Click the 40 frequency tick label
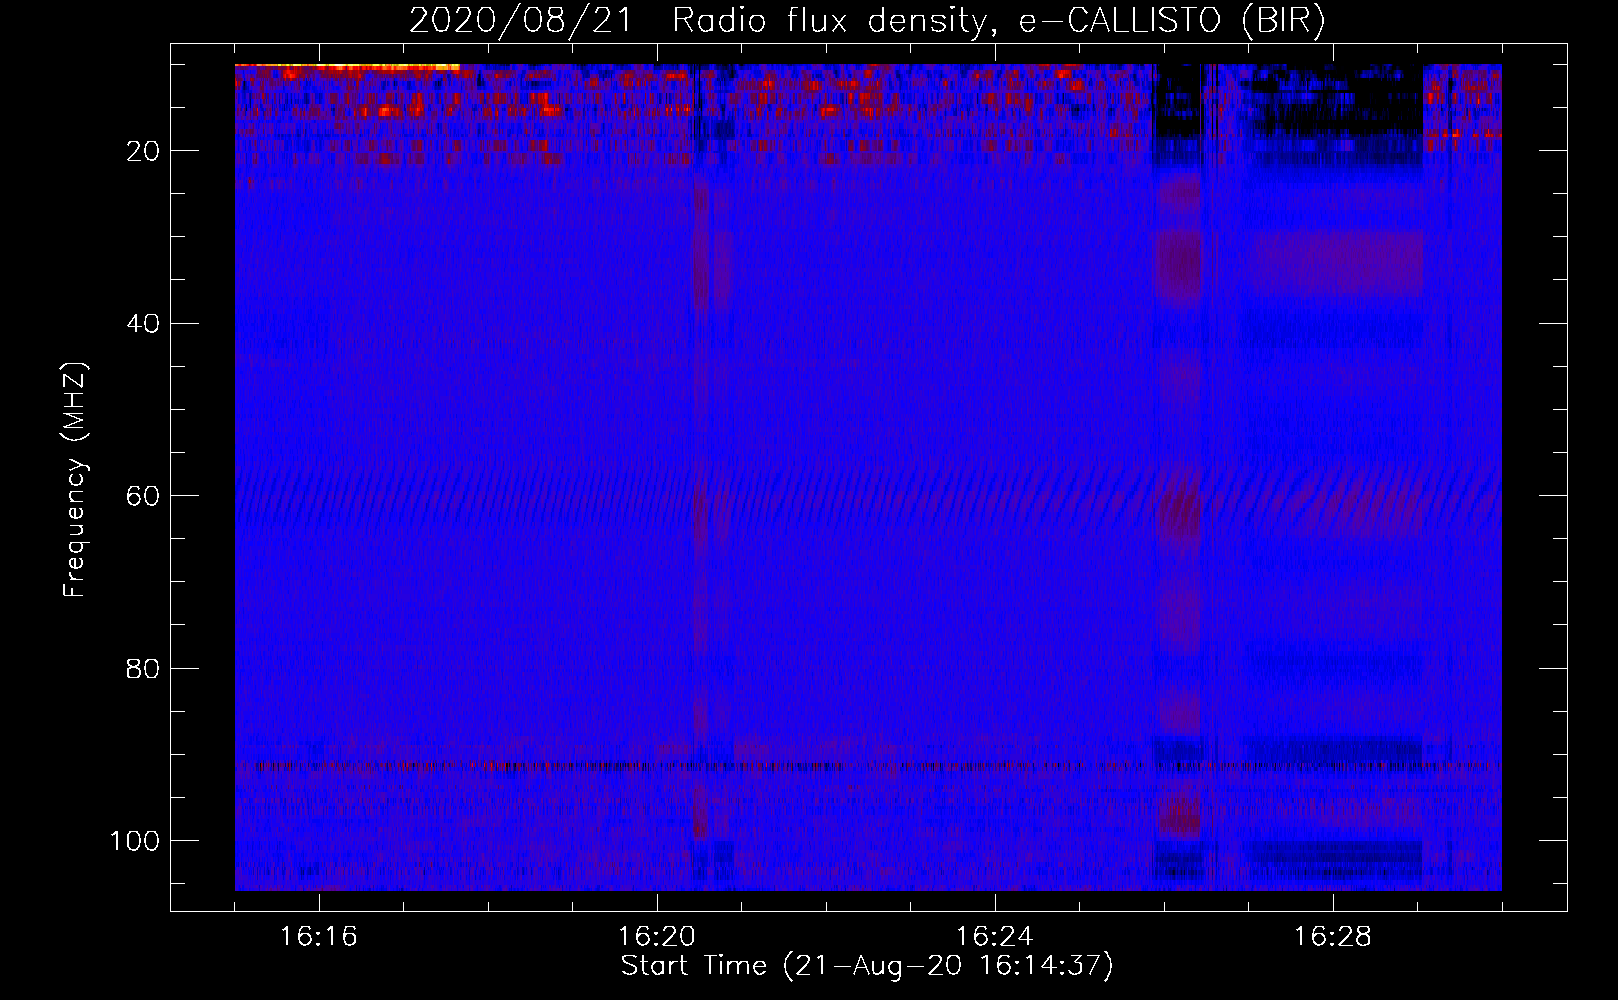 pos(143,324)
